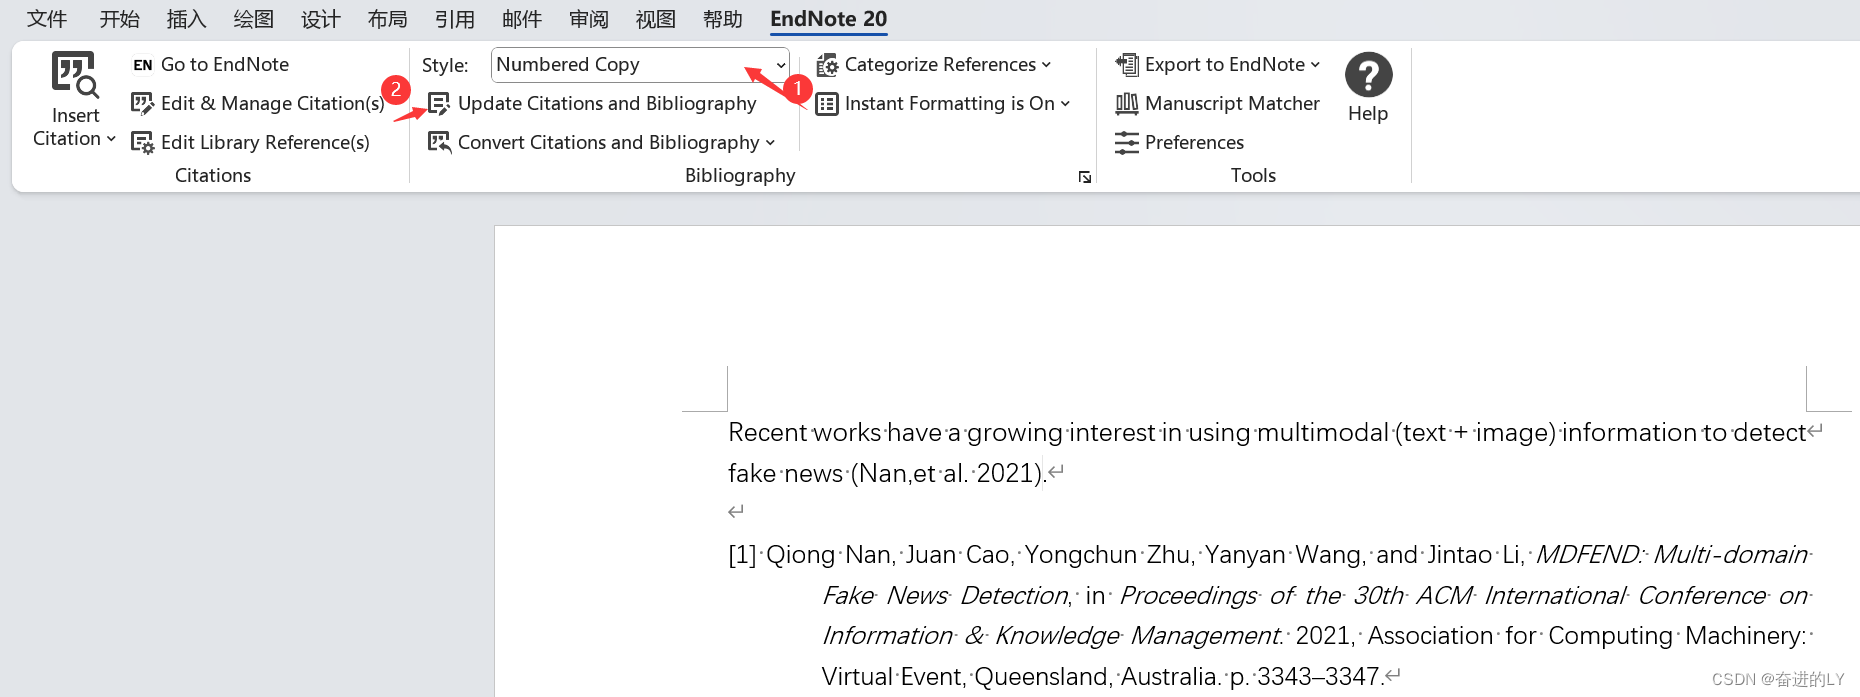Switch to the 邮件 ribbon tab
This screenshot has height=697, width=1860.
click(521, 19)
